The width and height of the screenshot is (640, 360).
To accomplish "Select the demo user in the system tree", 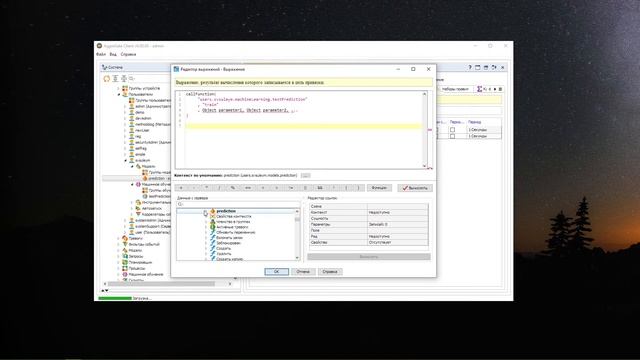I will pos(140,112).
